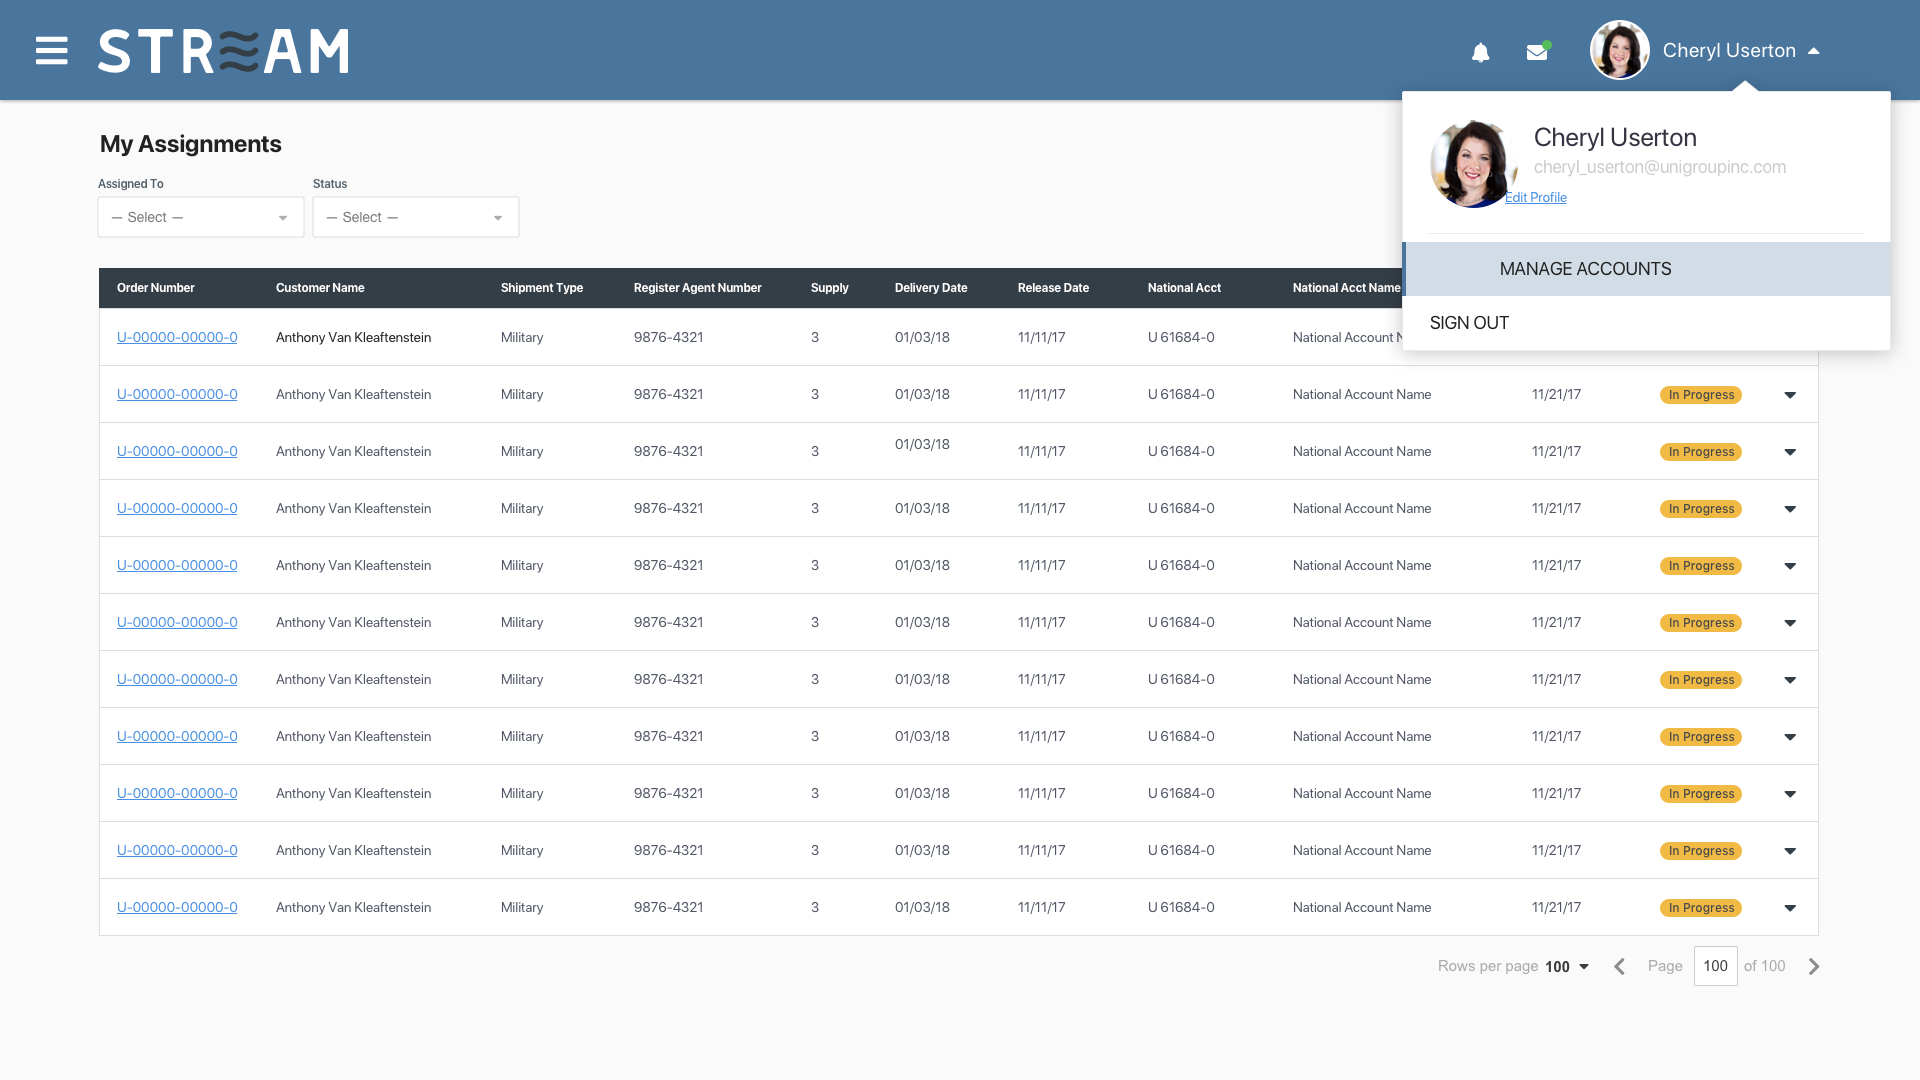Open first order number U-00000-00000-0 link
Screen dimensions: 1920x1080
(x=177, y=337)
